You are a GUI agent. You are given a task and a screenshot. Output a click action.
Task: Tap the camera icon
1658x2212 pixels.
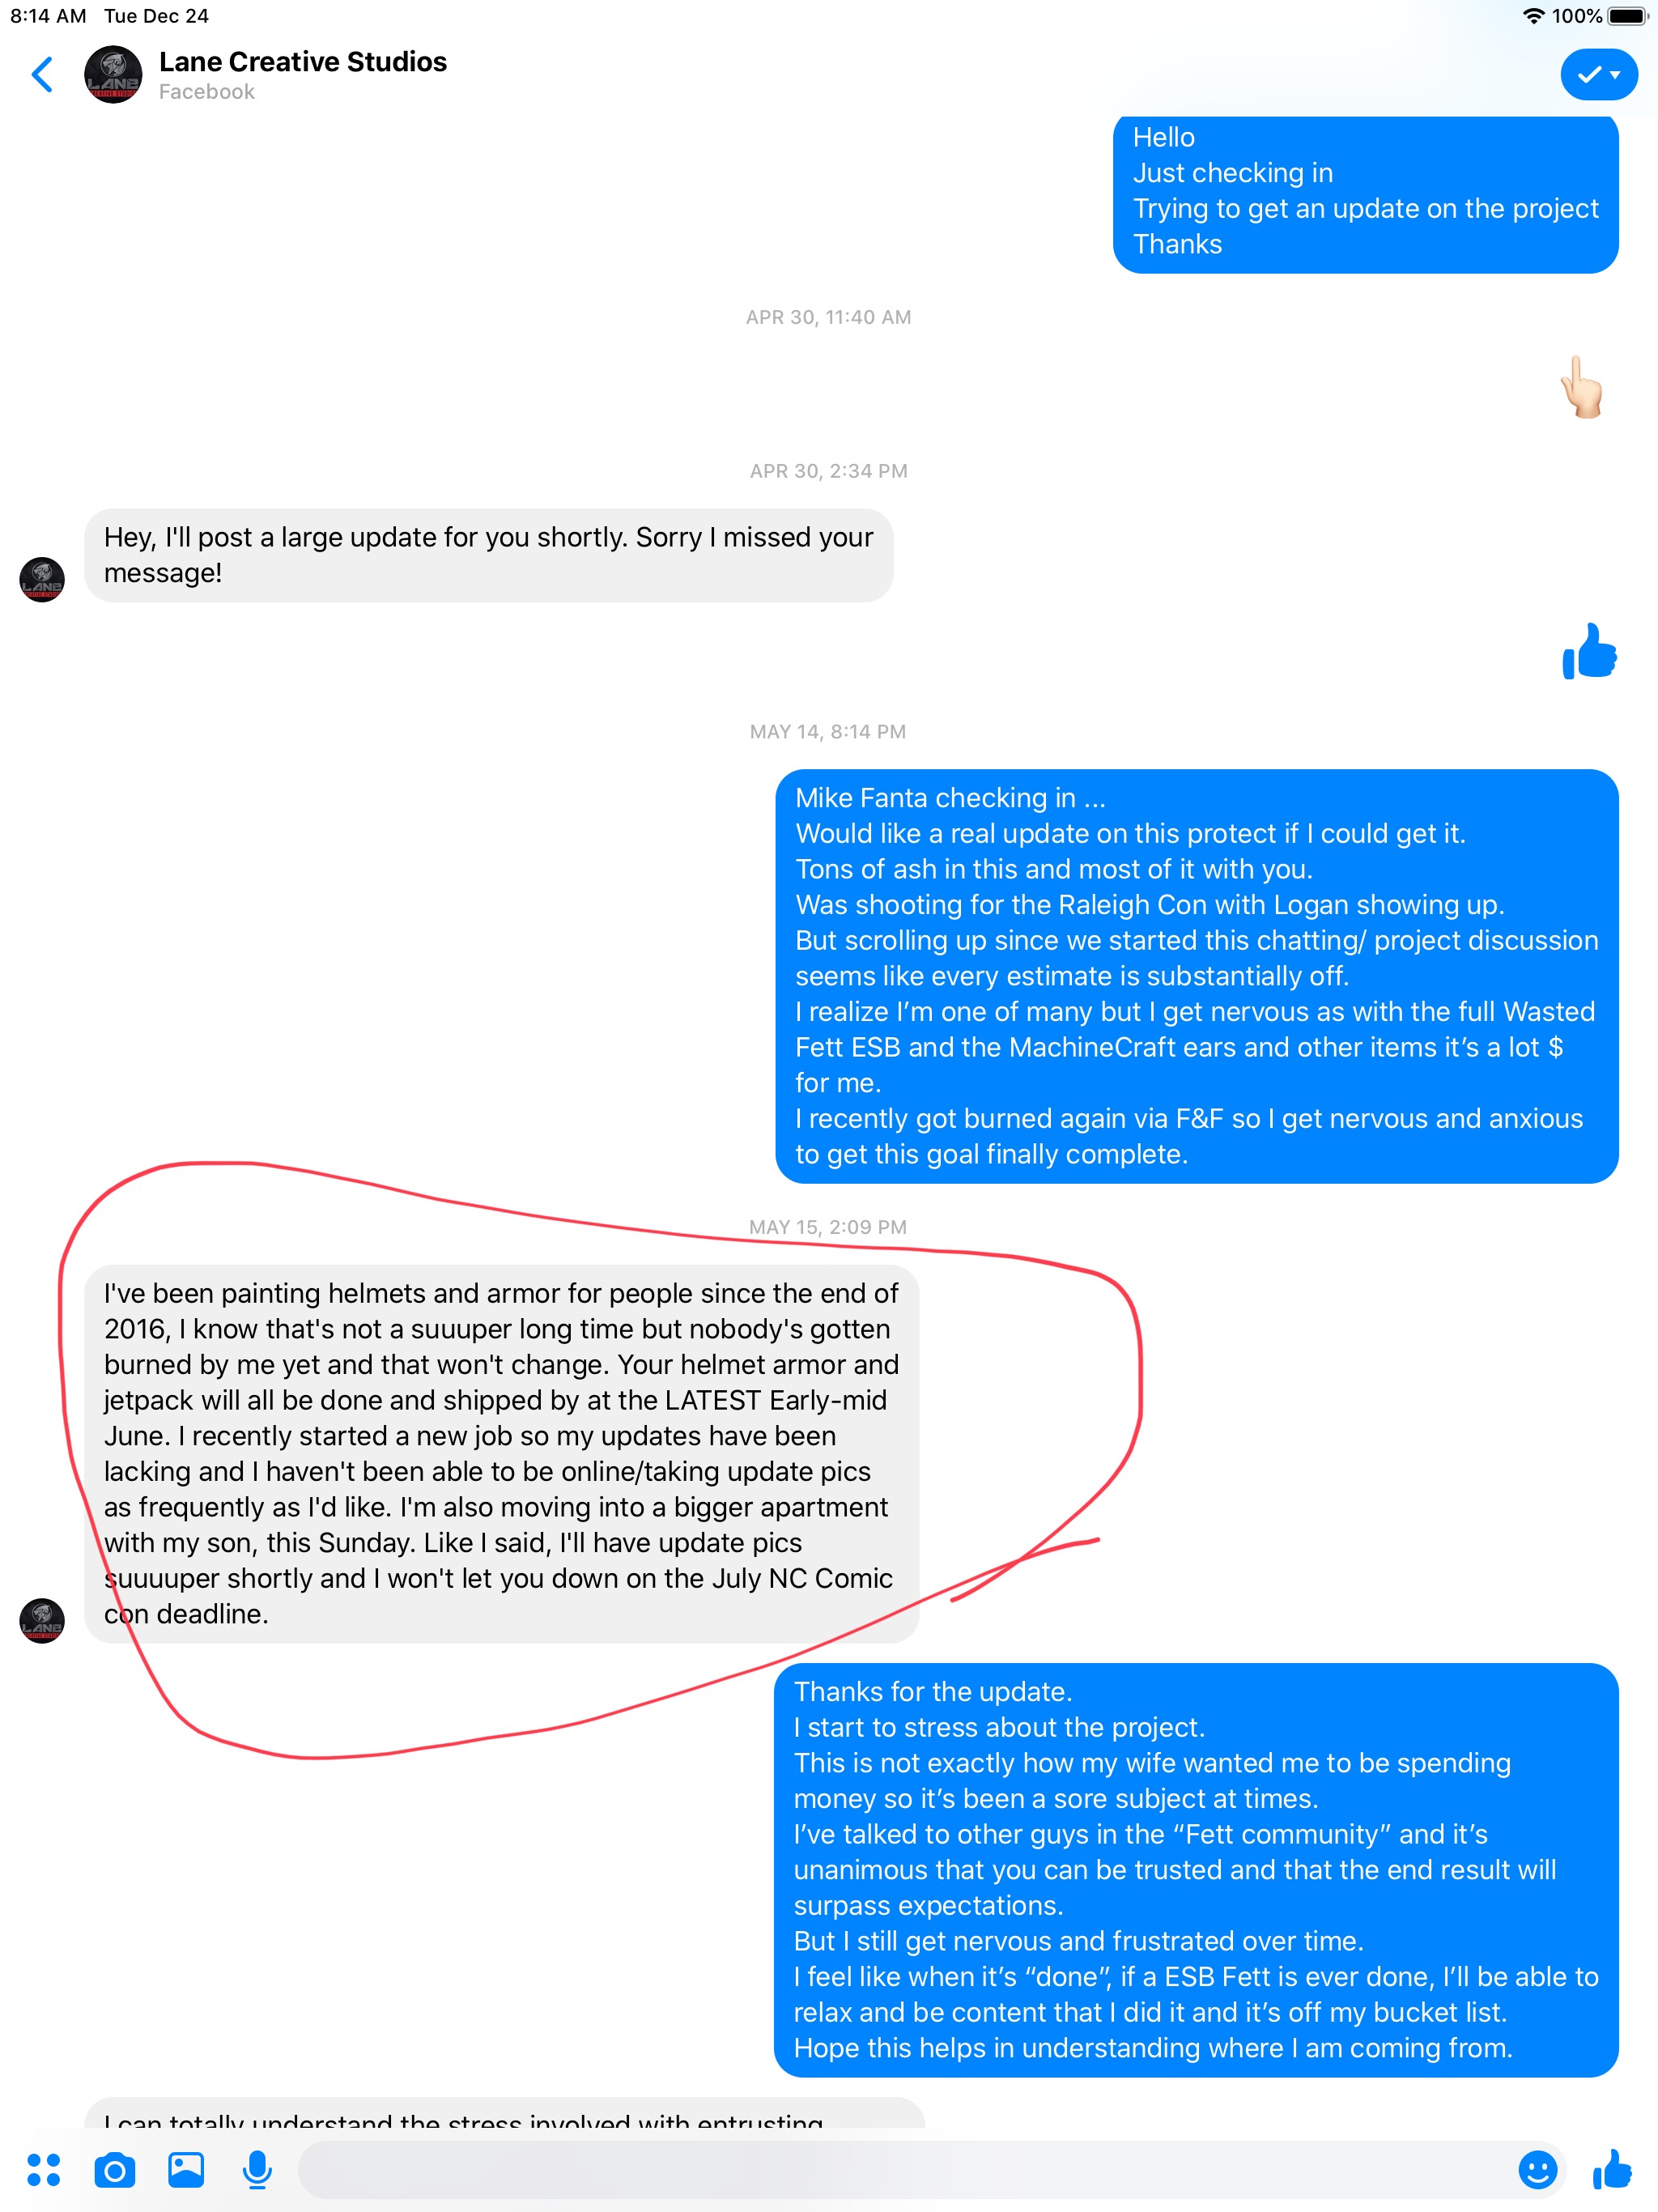pyautogui.click(x=115, y=2170)
